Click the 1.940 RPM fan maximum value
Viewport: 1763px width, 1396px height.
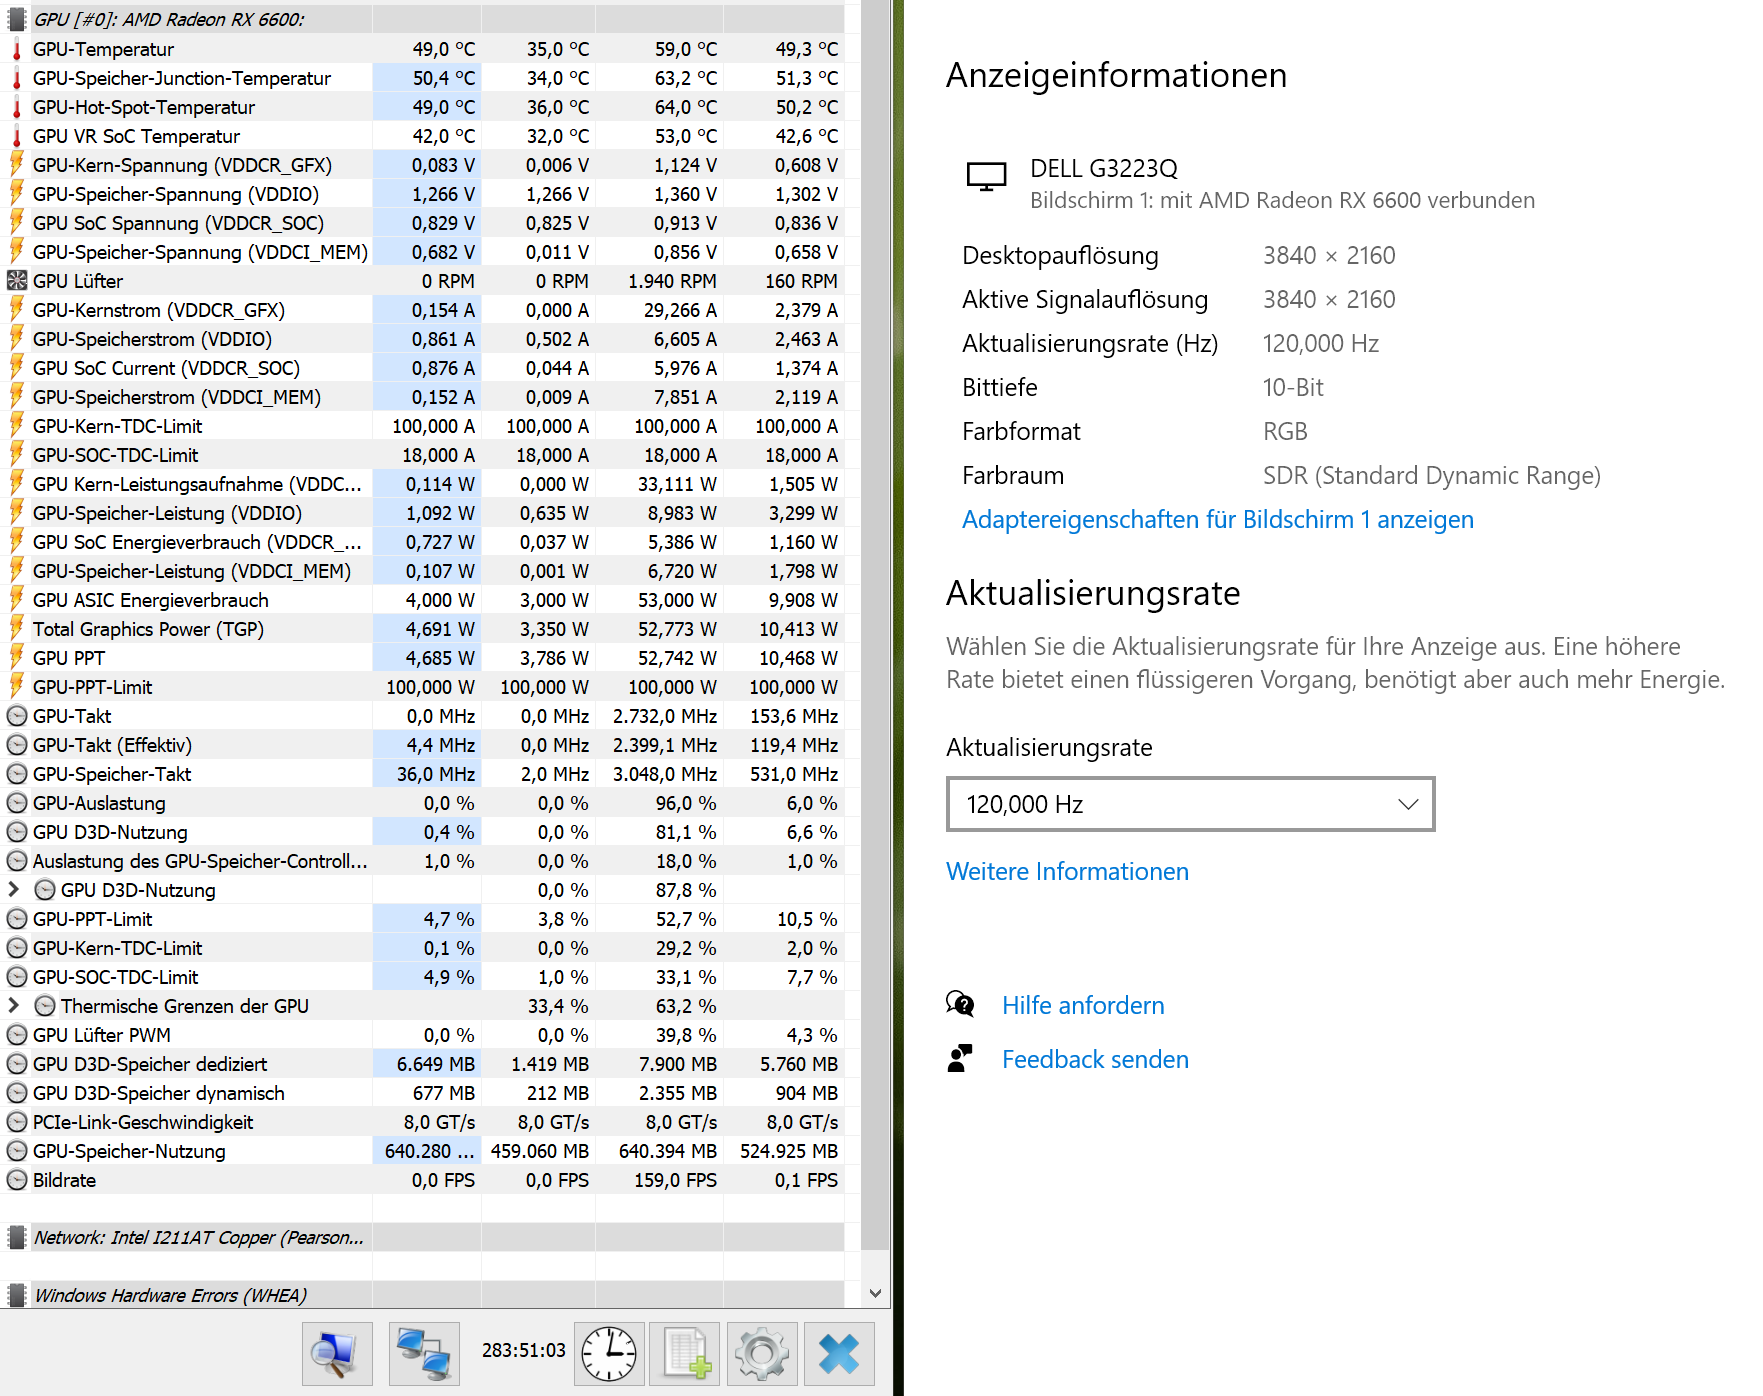(672, 281)
